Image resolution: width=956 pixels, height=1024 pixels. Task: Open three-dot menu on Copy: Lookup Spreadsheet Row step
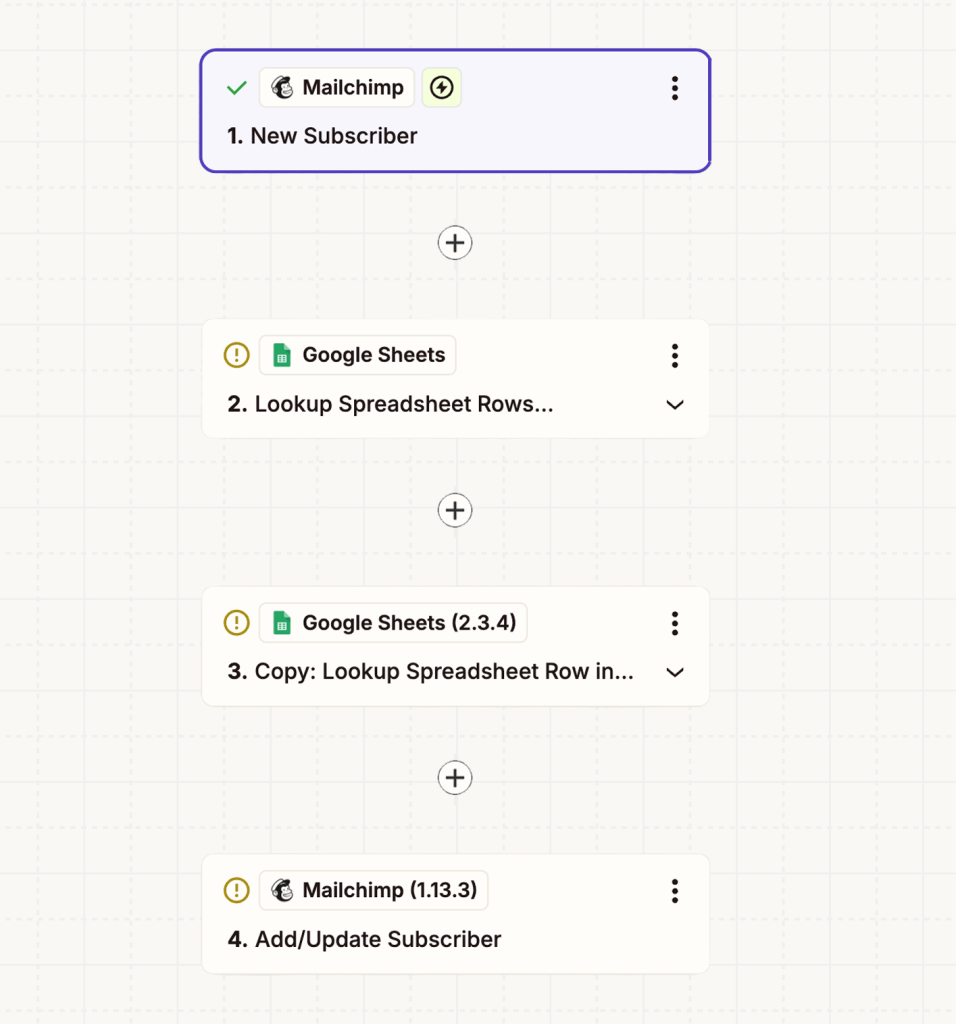(675, 624)
